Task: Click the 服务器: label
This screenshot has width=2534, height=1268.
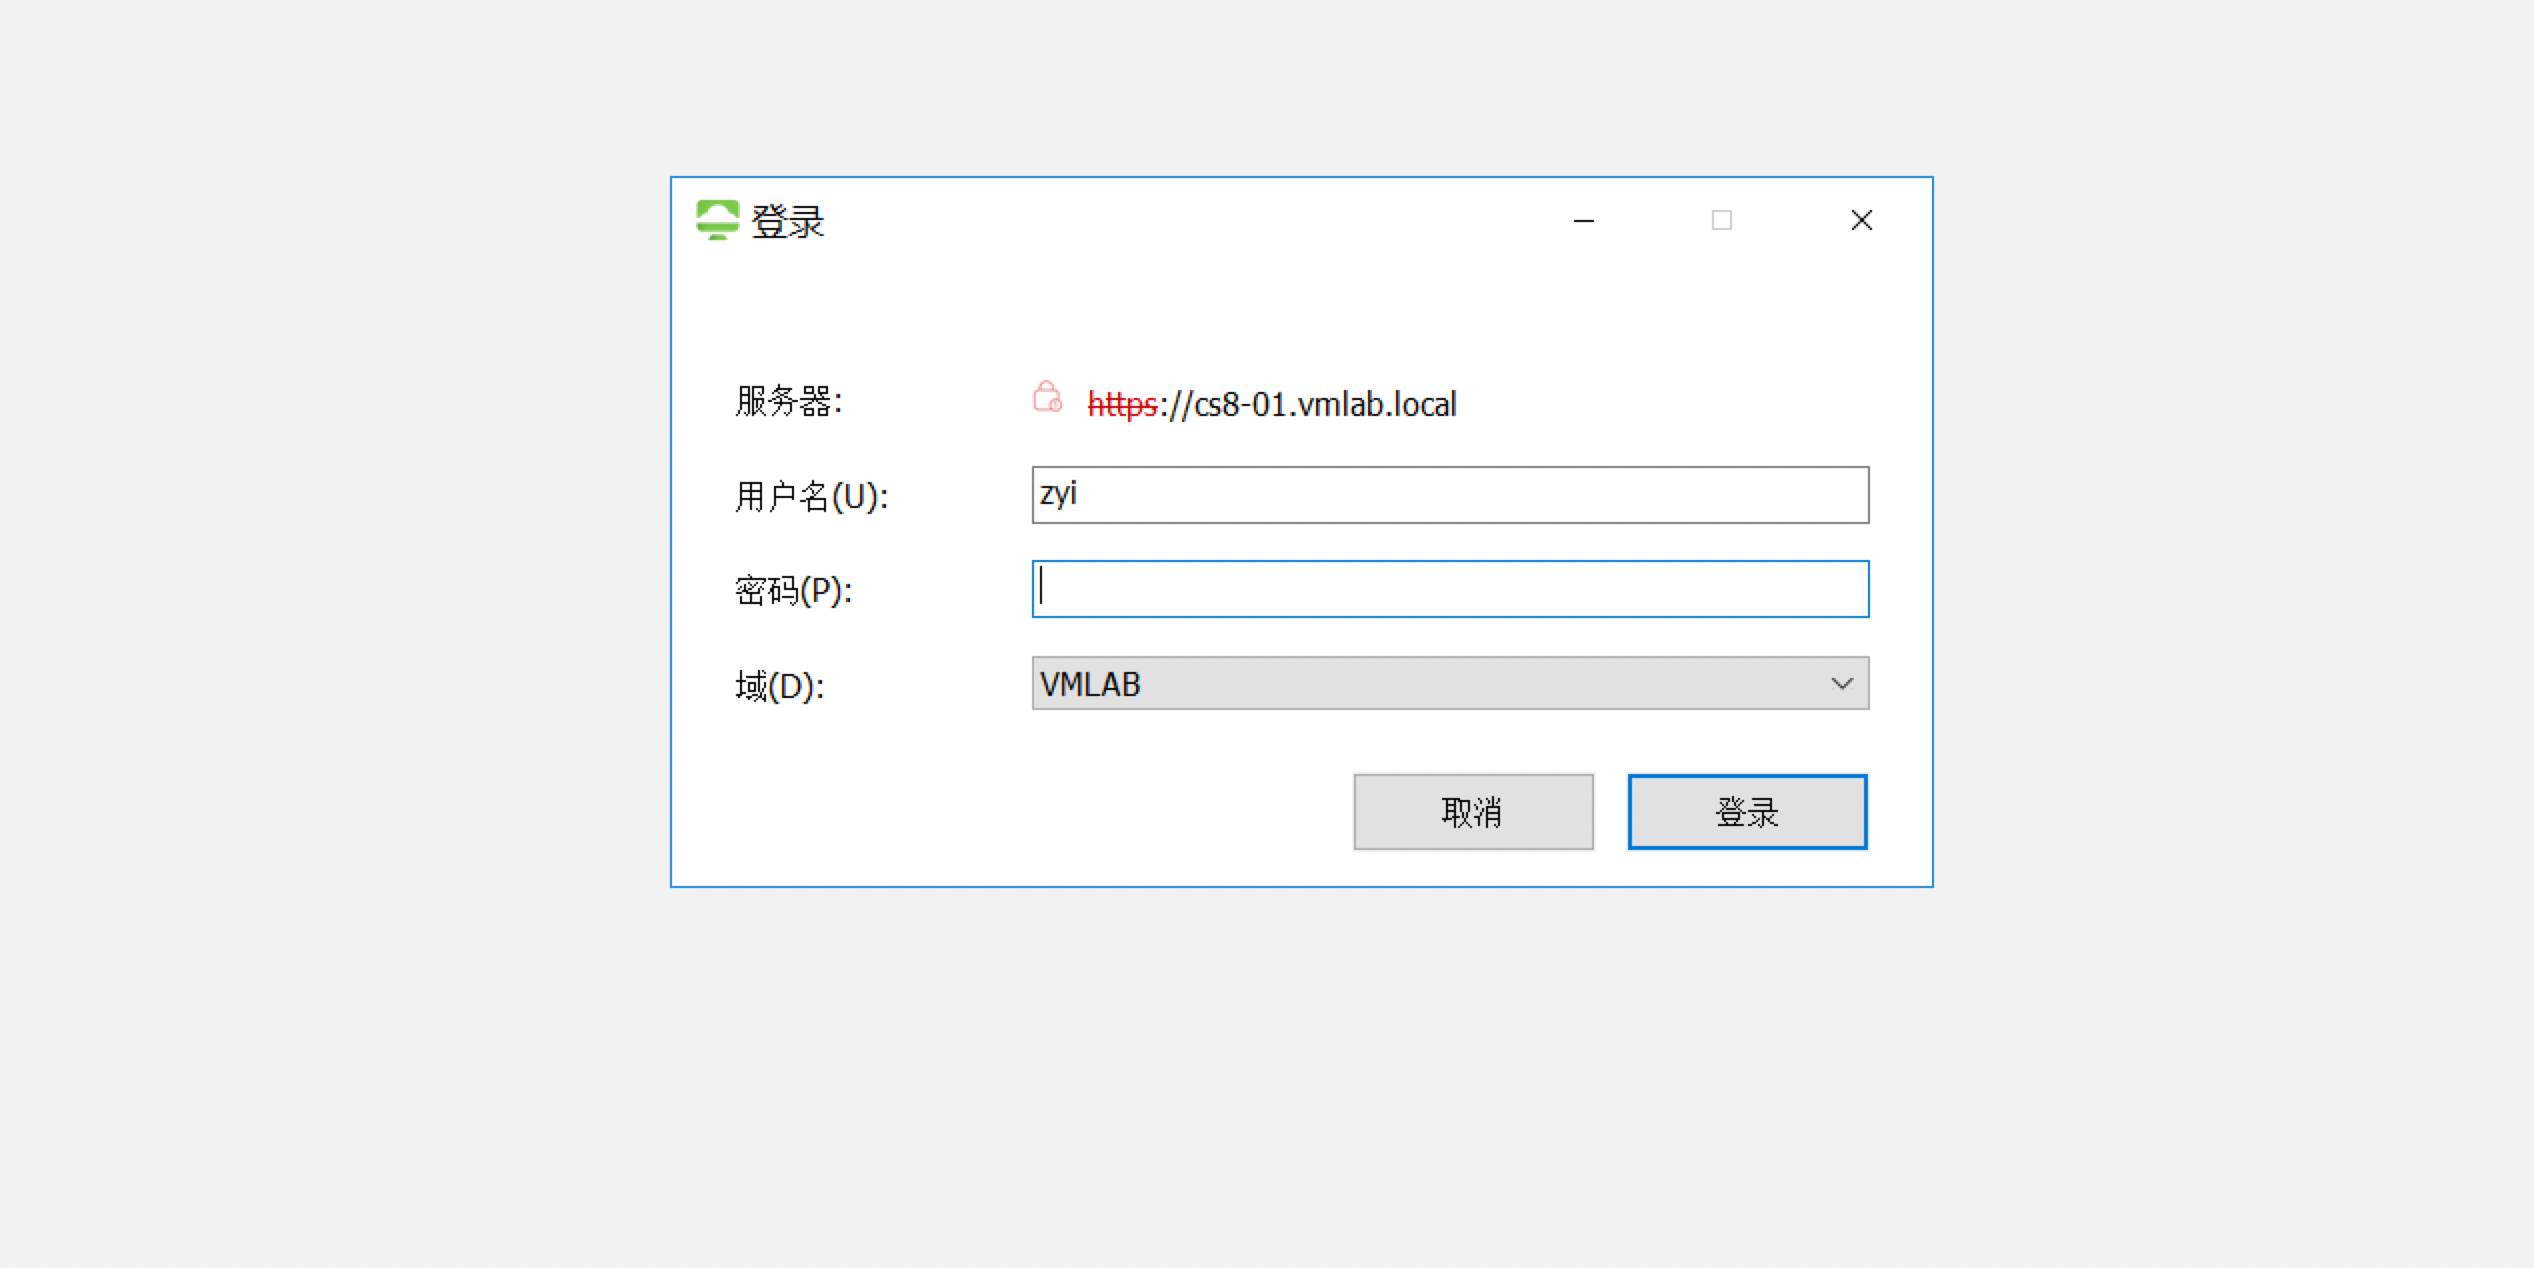Action: click(789, 402)
